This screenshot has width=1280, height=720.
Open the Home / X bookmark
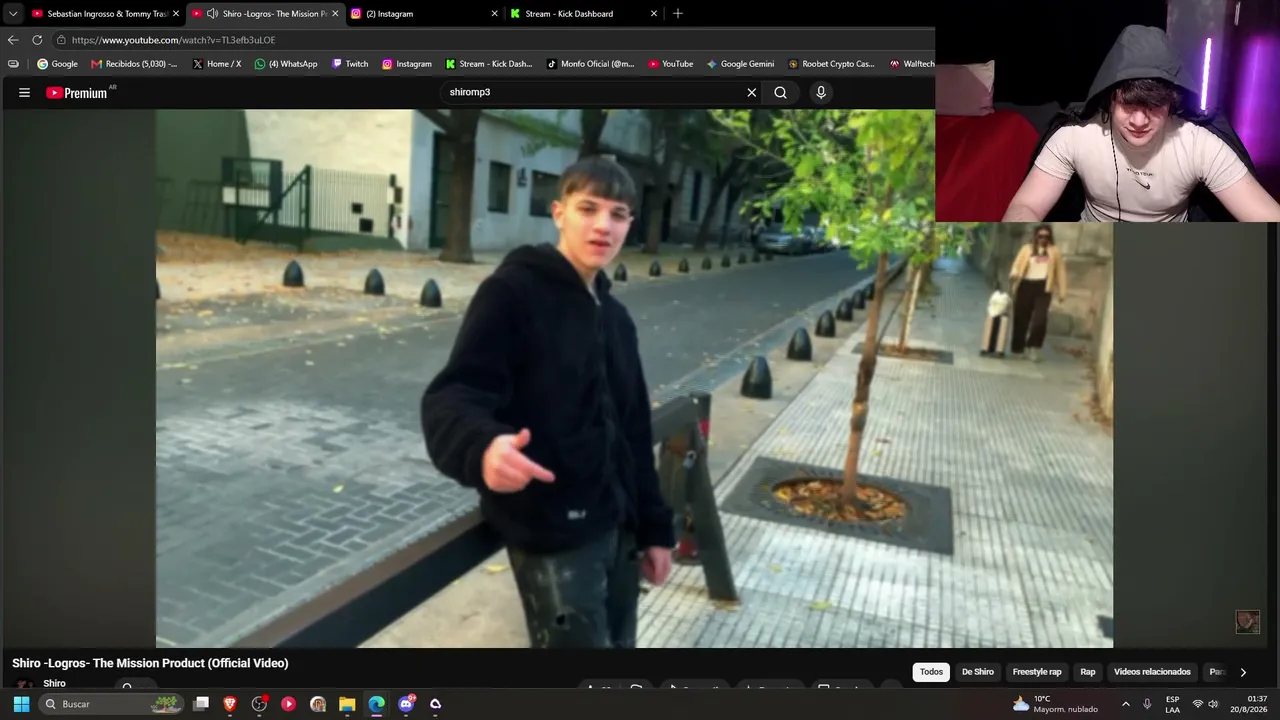click(217, 64)
